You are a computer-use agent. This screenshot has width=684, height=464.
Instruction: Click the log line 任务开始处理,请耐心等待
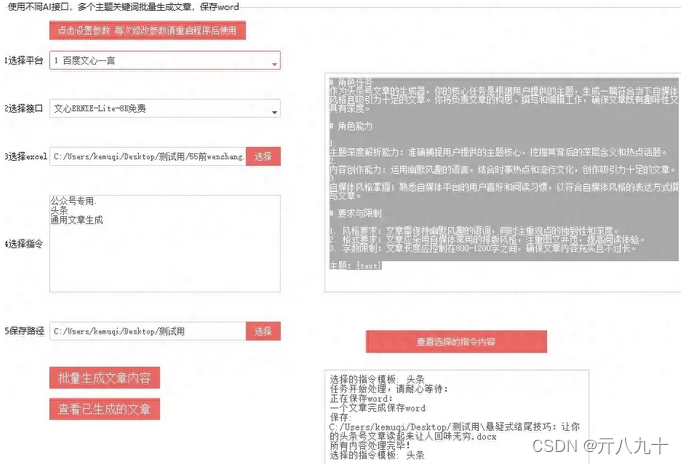click(x=389, y=389)
